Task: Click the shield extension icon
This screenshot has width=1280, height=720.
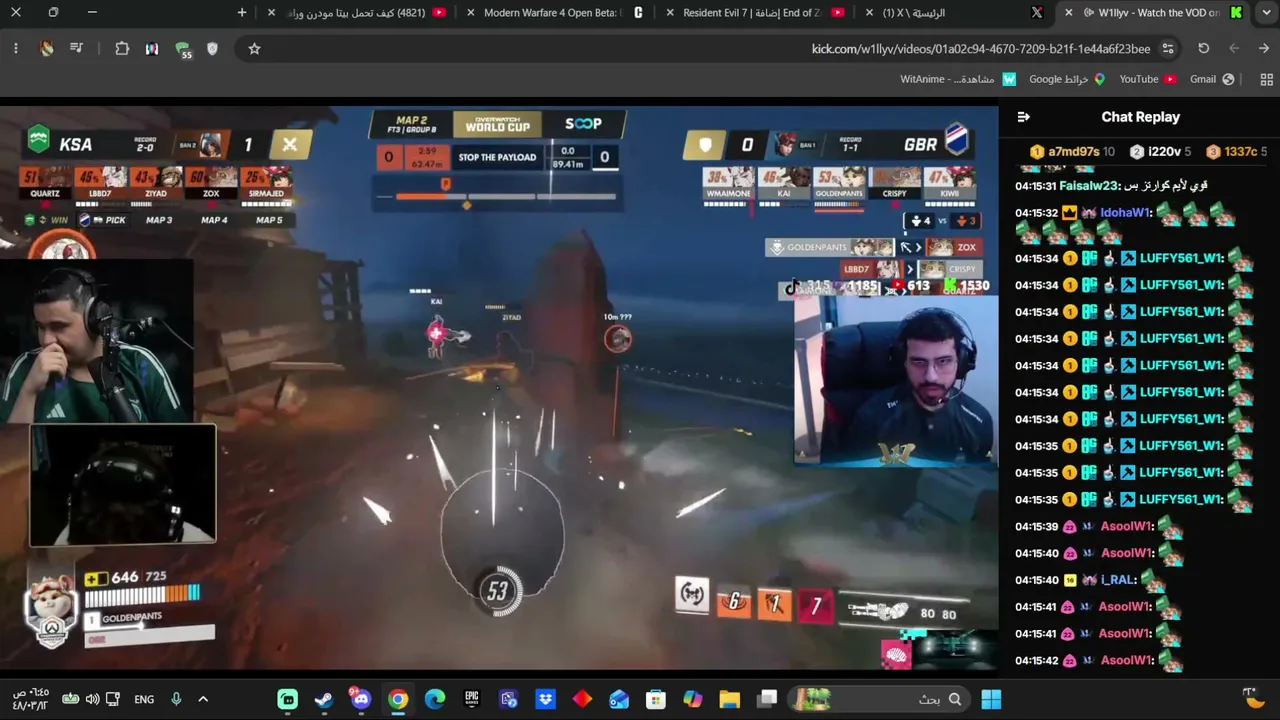Action: tap(212, 48)
